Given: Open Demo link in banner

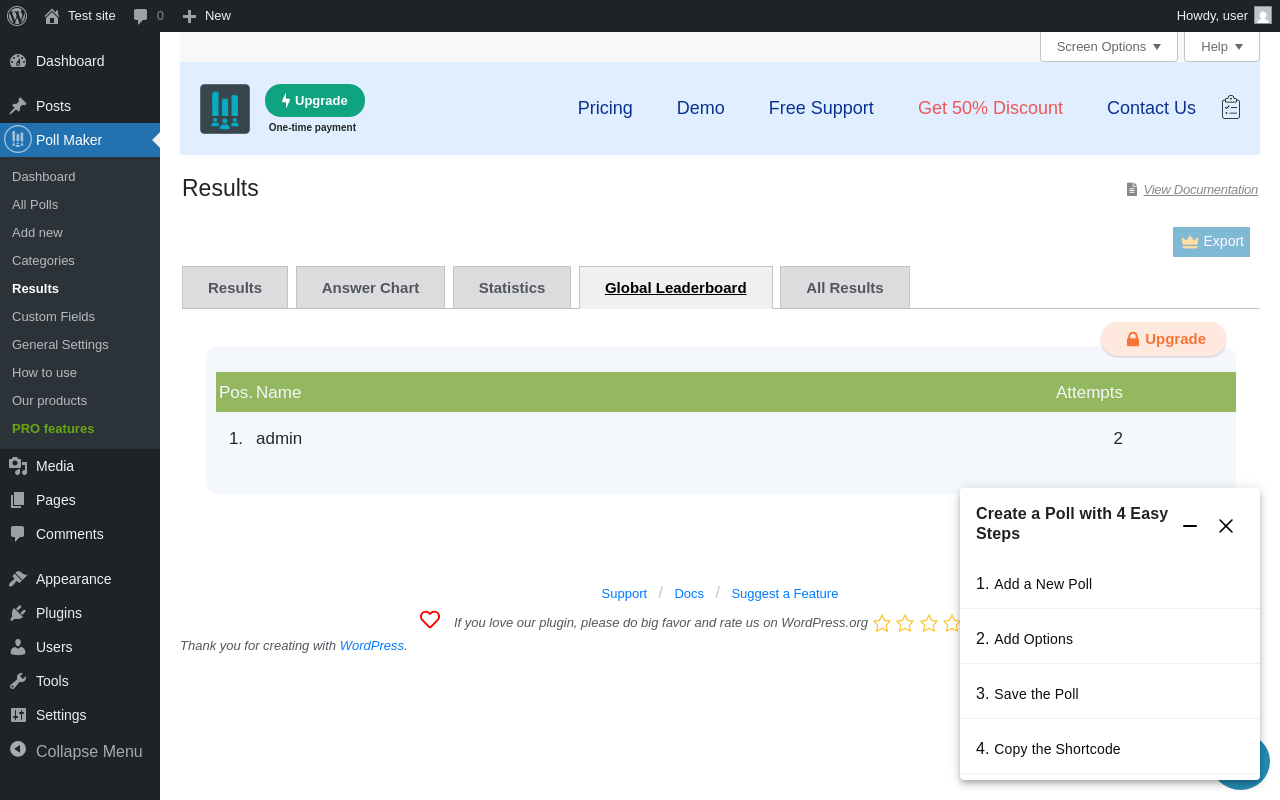Looking at the screenshot, I should (700, 108).
